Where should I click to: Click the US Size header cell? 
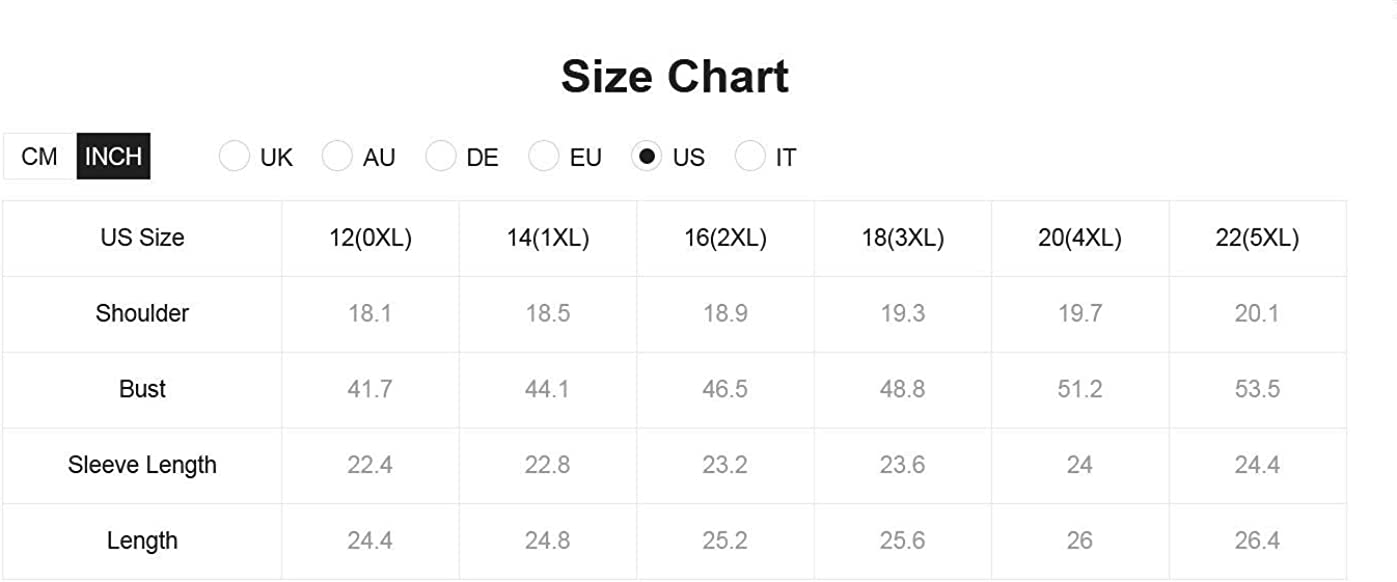142,238
